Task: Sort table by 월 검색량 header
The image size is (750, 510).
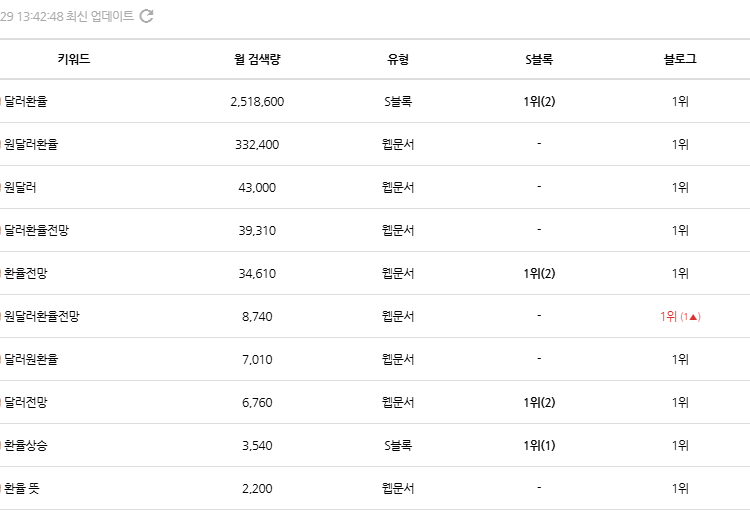Action: pos(256,59)
